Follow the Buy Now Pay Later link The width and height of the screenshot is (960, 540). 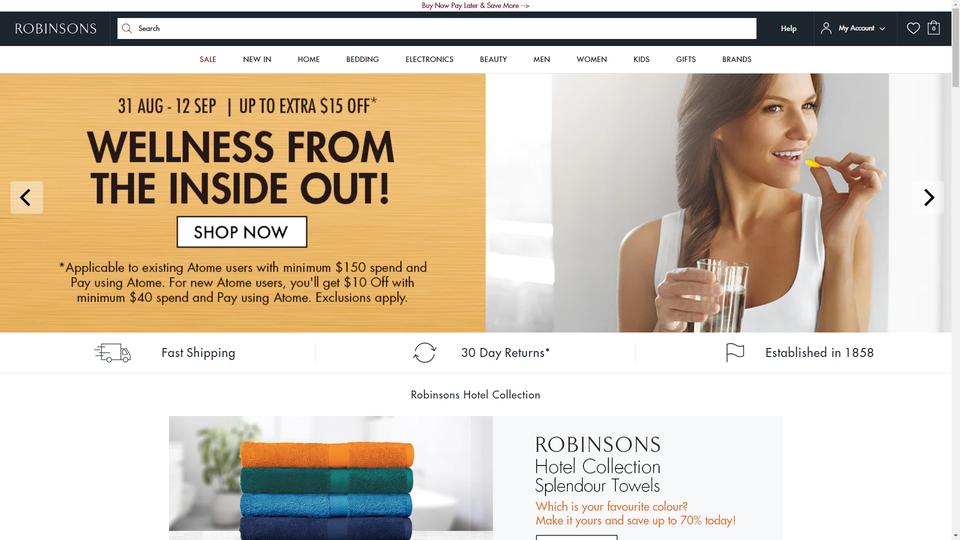pos(475,6)
